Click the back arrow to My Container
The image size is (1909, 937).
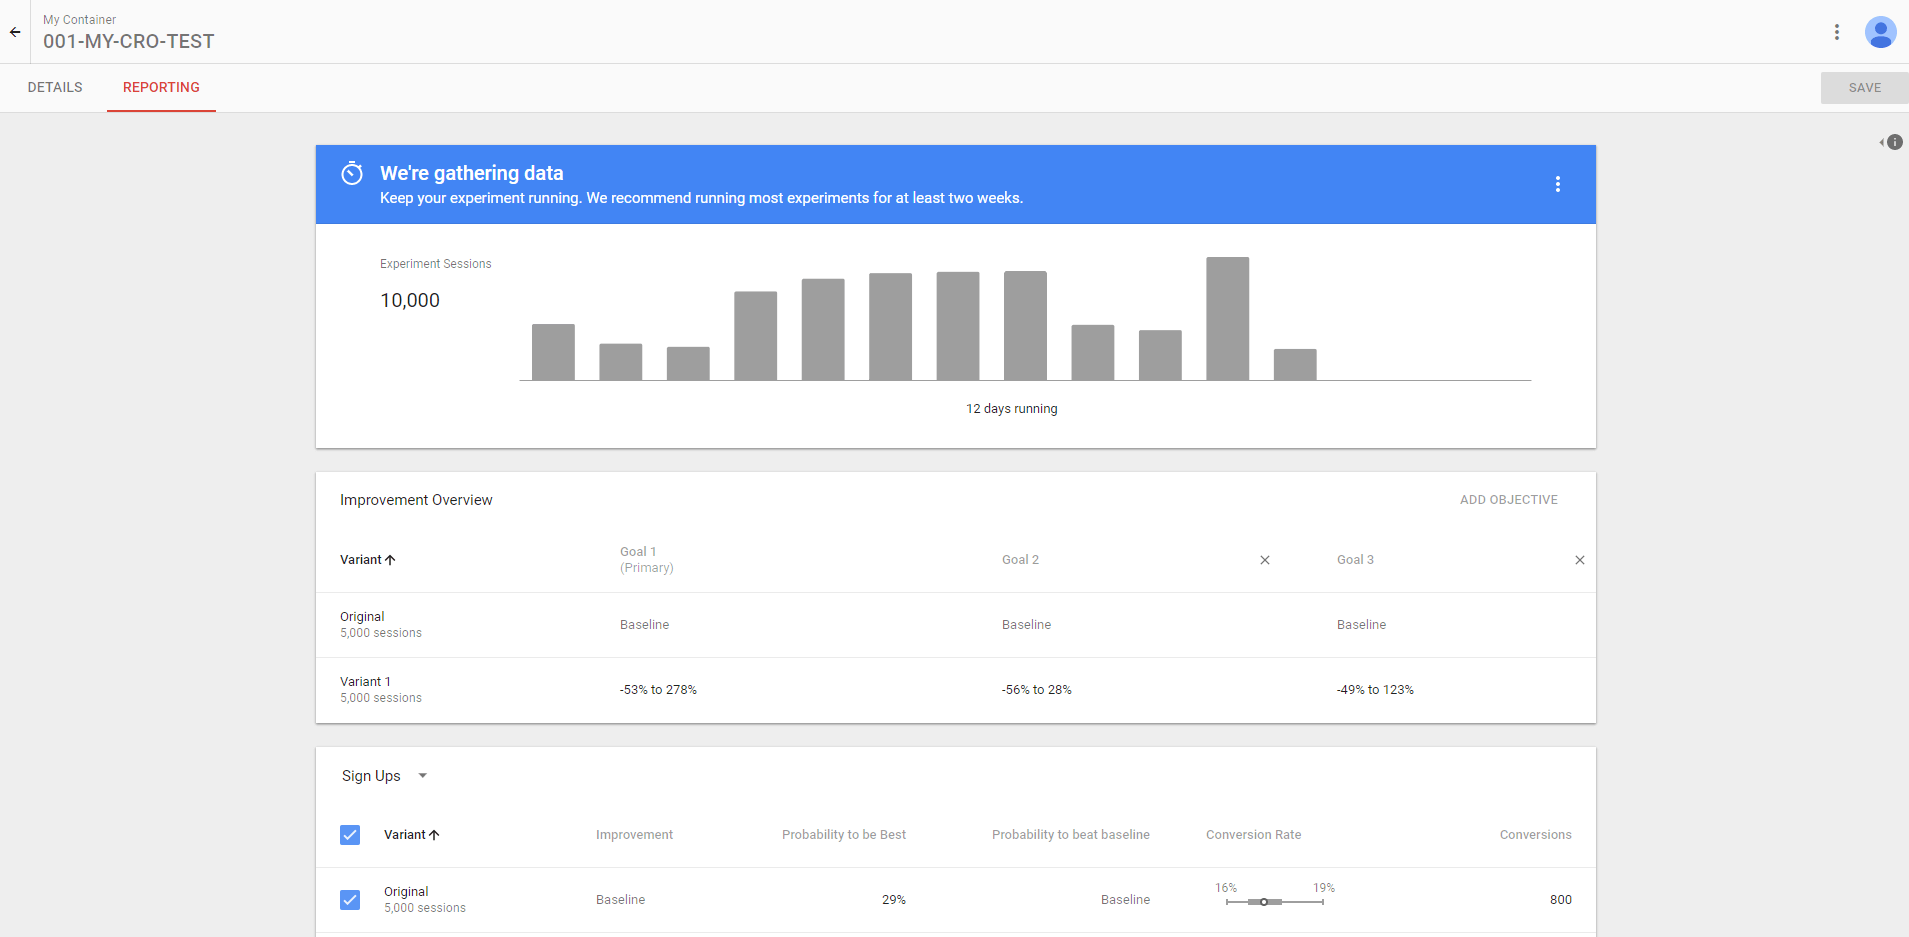pos(15,31)
